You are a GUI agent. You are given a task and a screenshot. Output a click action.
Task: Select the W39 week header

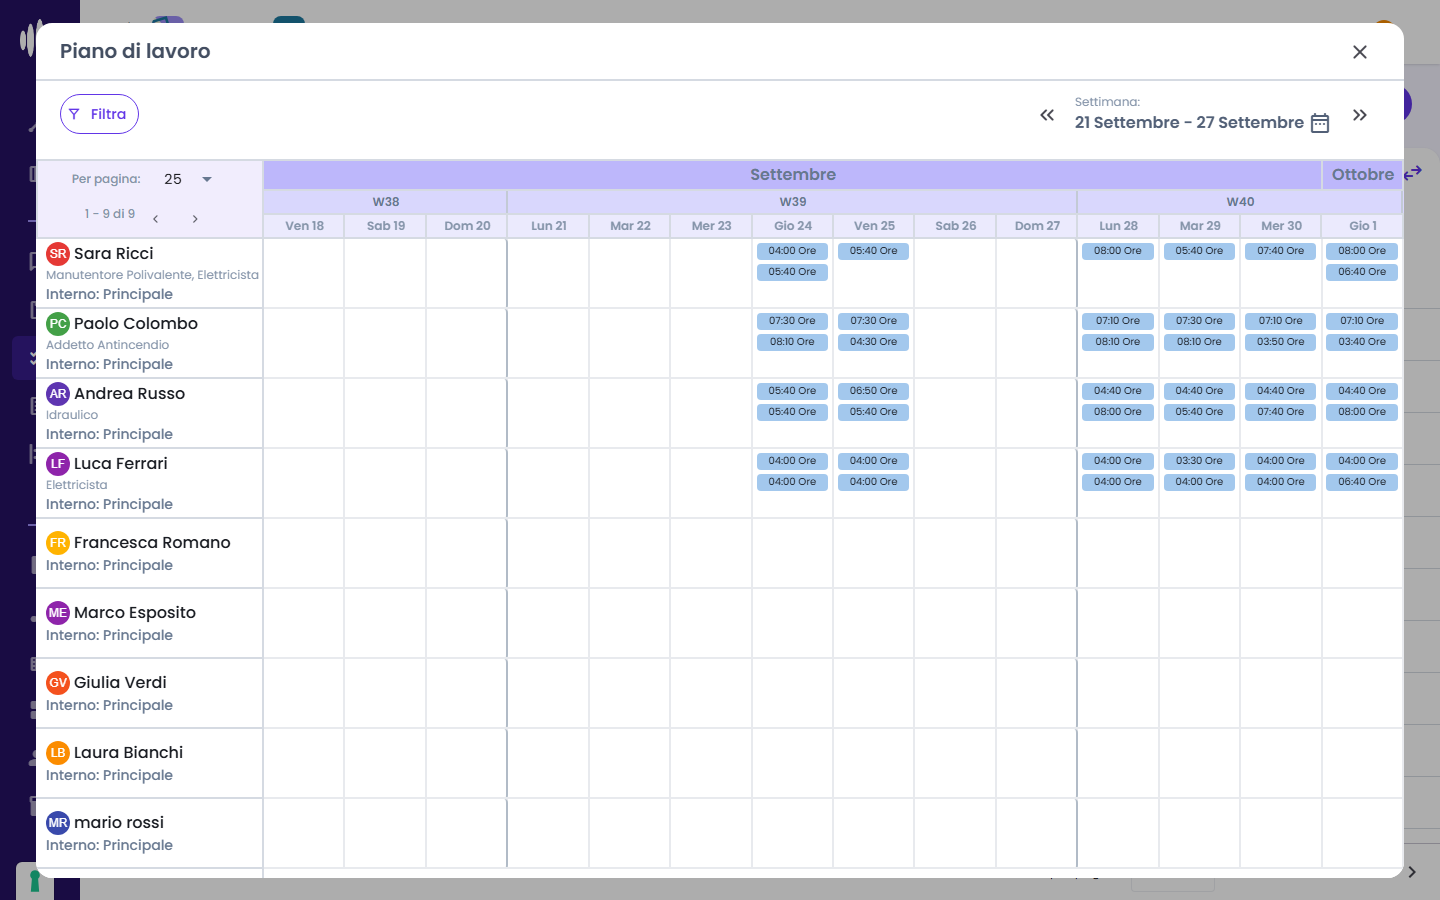[792, 202]
